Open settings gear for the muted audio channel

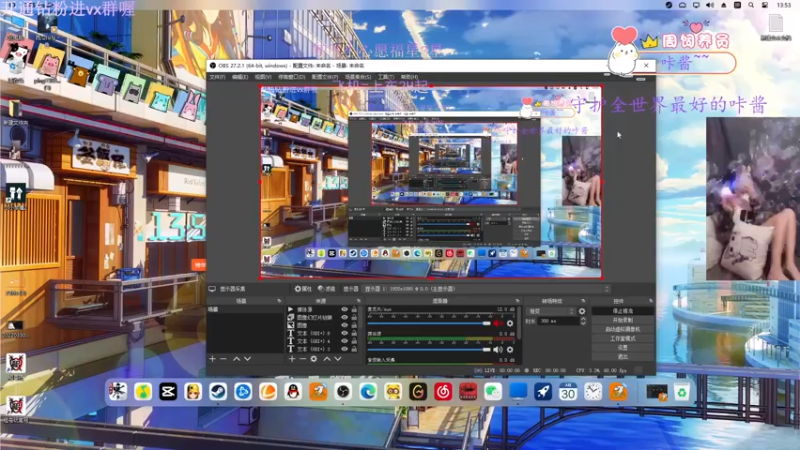(510, 323)
